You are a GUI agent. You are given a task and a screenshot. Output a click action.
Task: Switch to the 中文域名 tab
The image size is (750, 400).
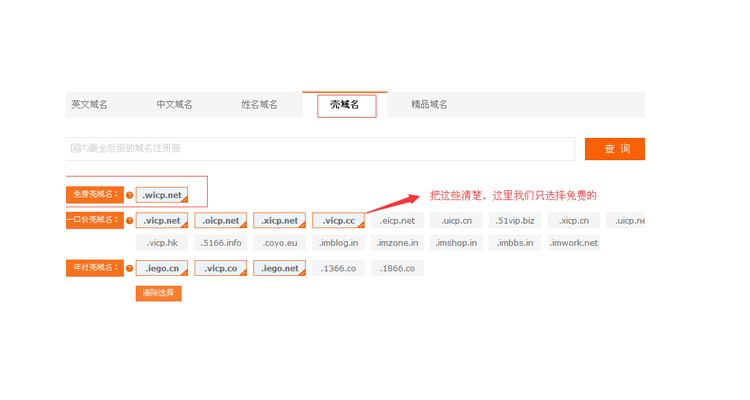coord(174,104)
